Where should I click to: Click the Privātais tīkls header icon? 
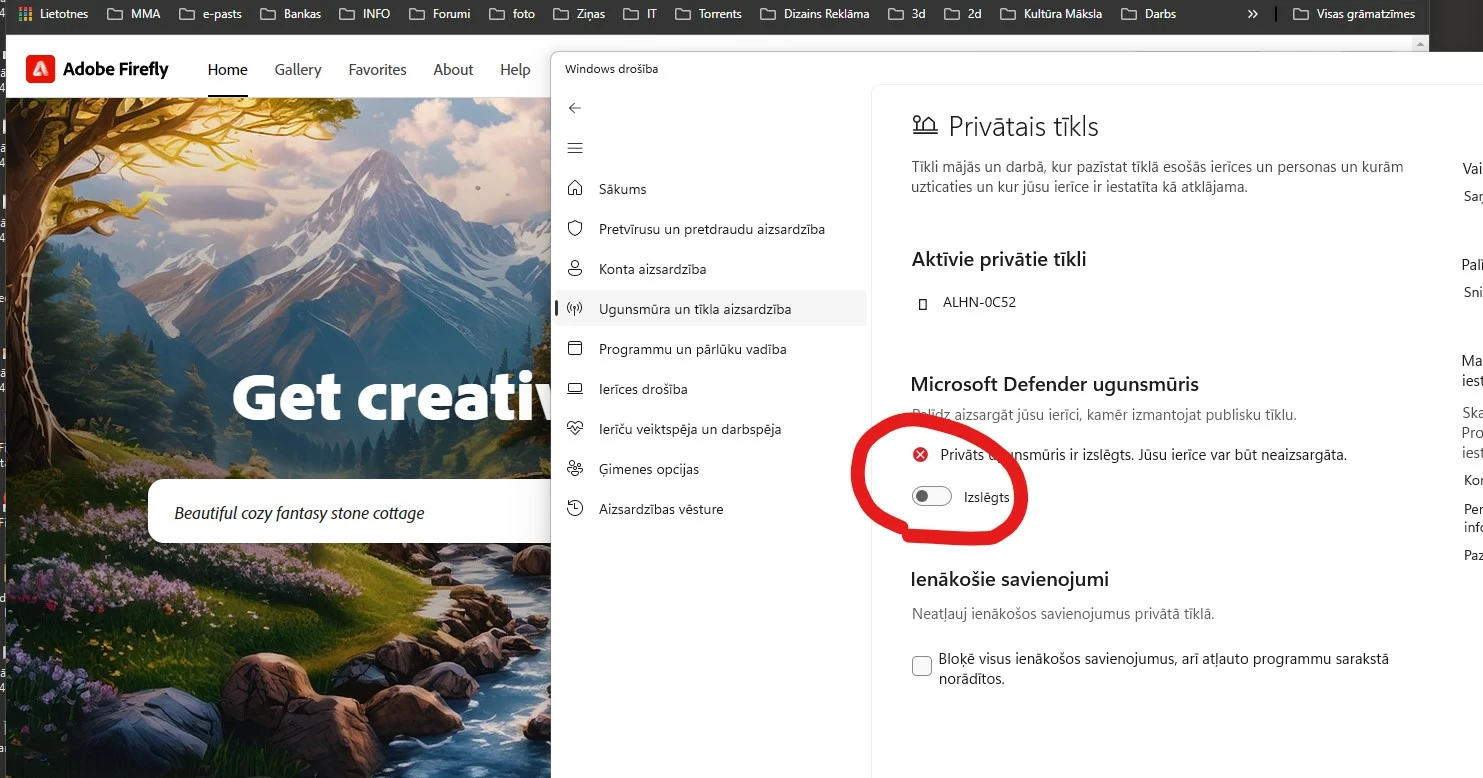[x=925, y=126]
